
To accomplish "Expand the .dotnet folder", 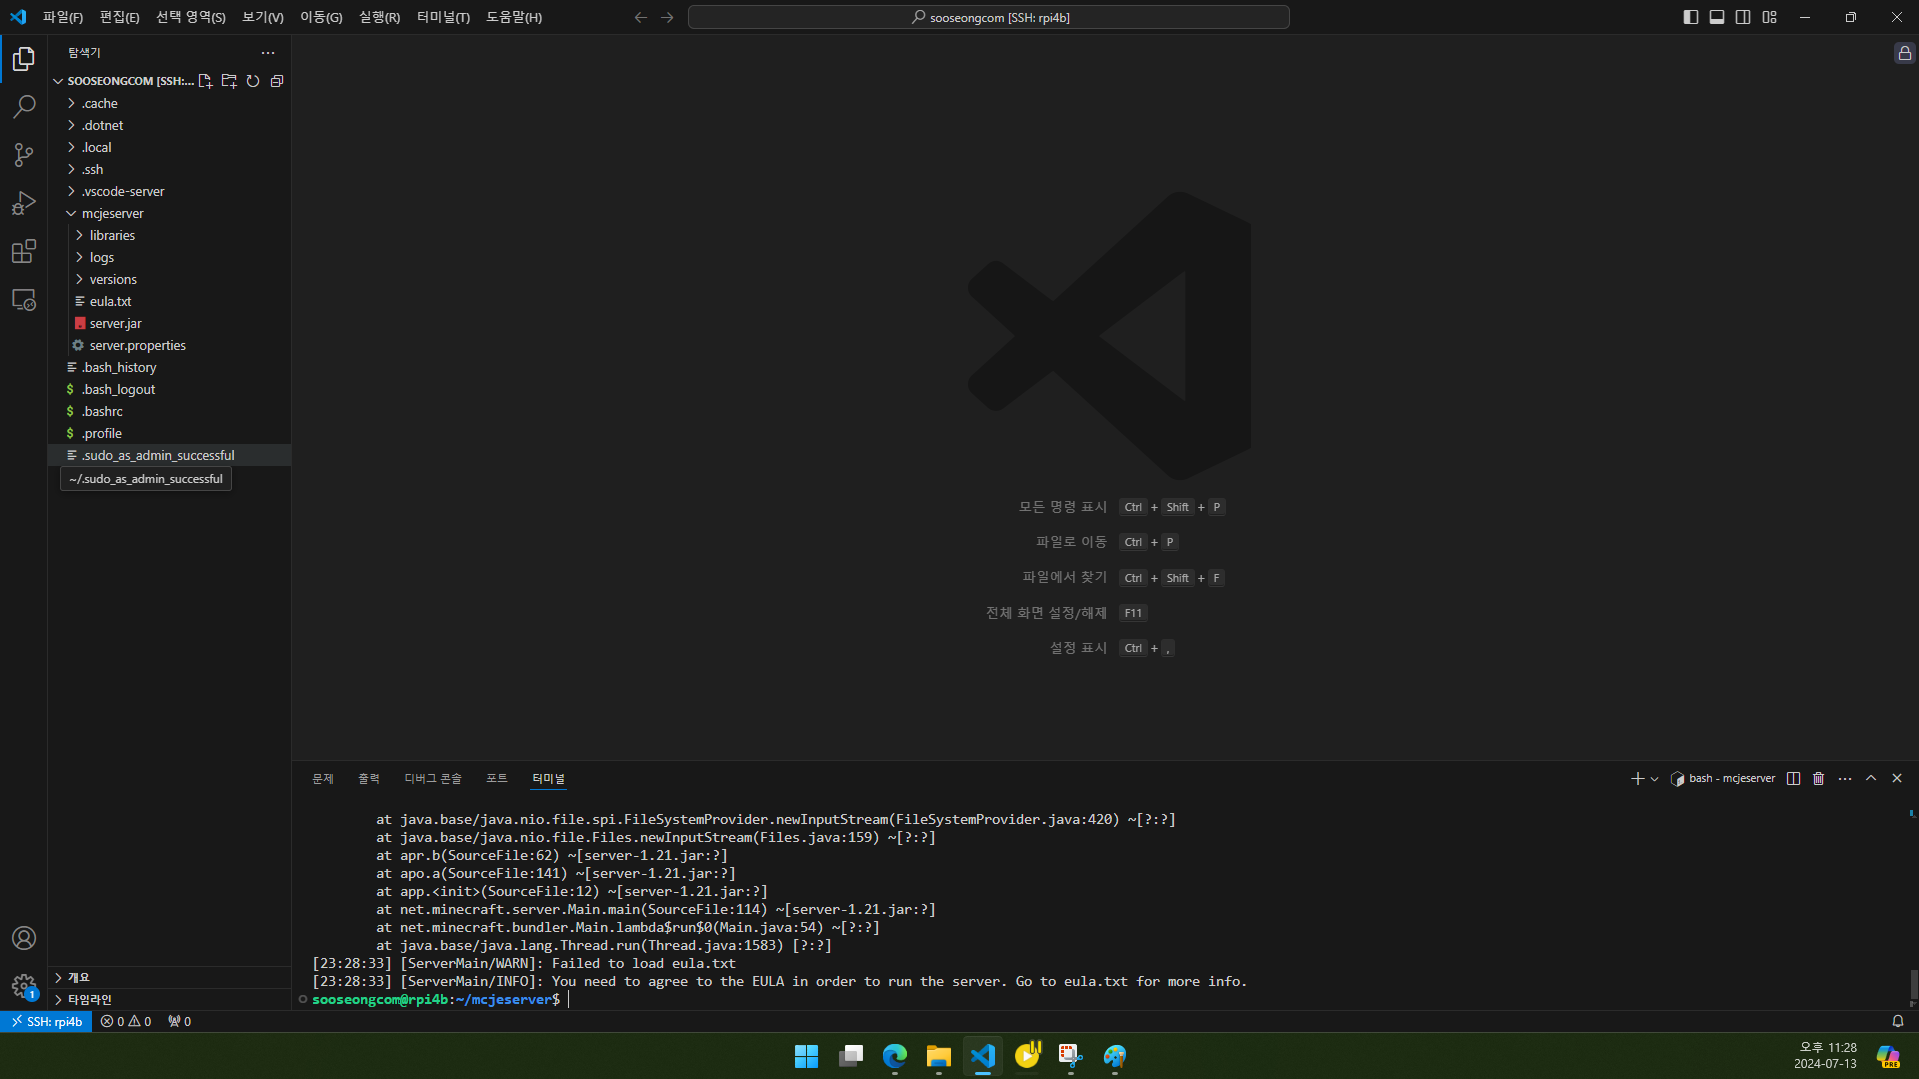I will point(170,125).
